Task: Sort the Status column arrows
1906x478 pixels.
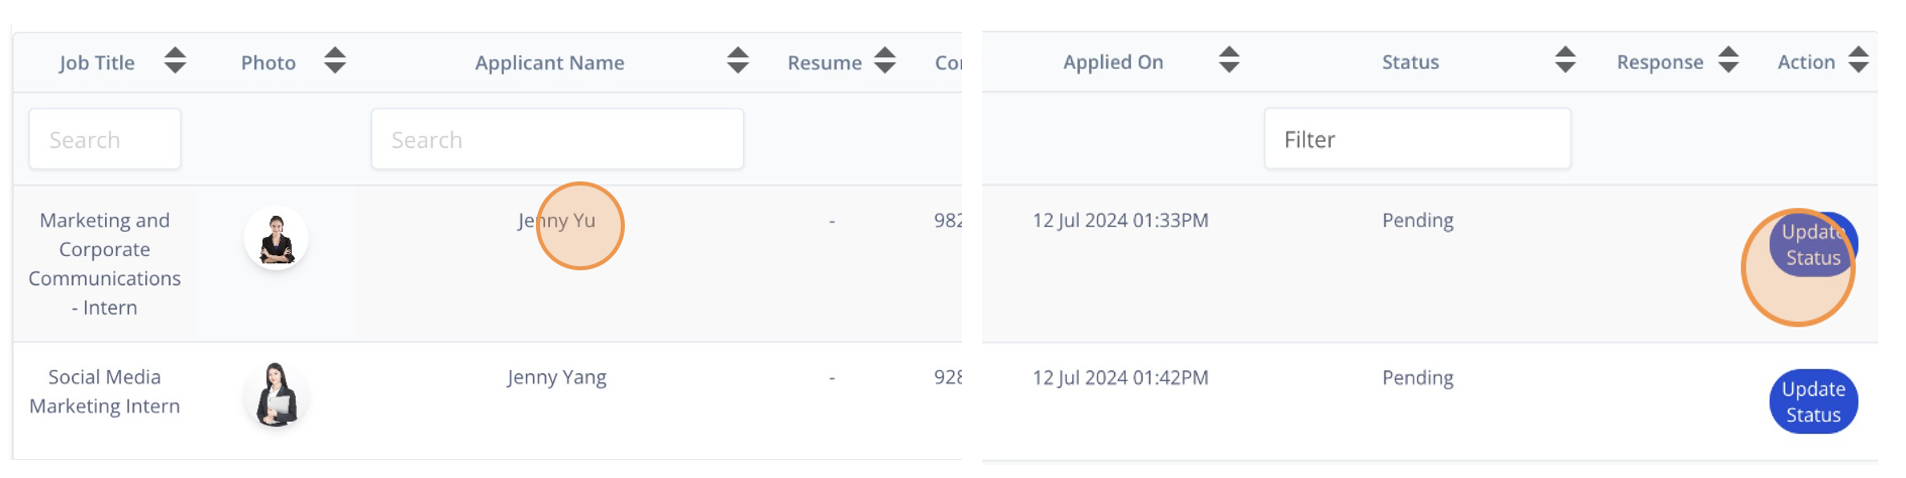Action: click(1565, 61)
